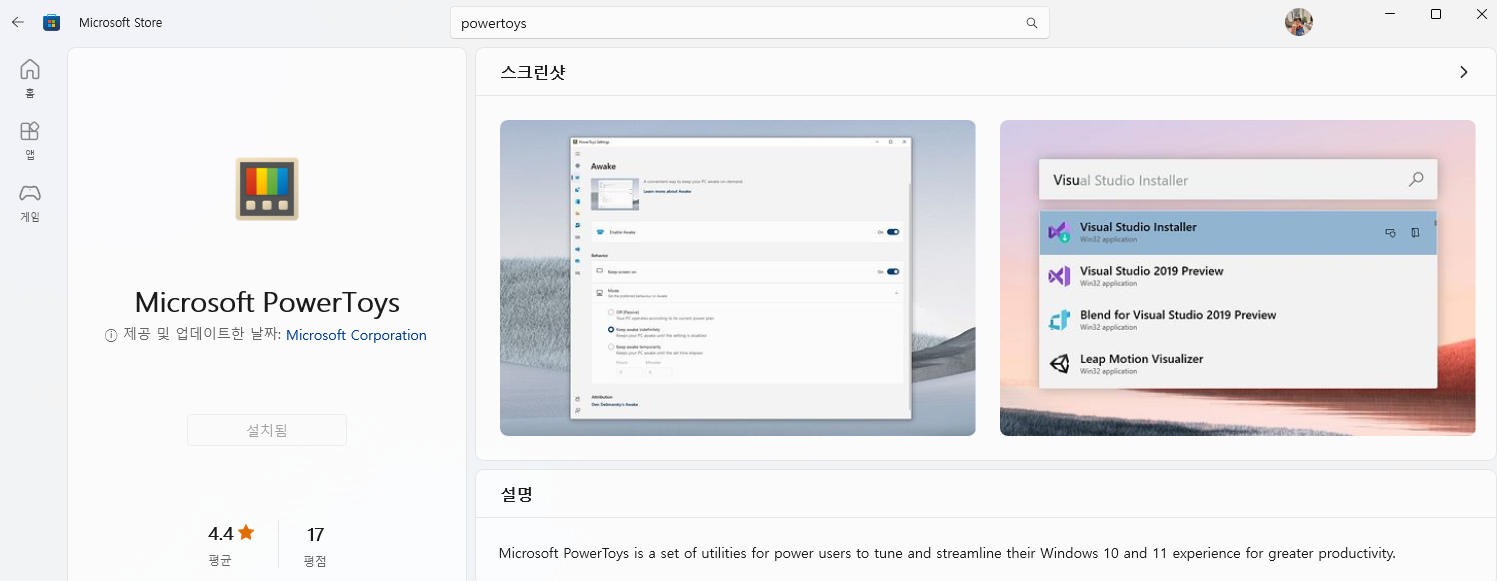Image resolution: width=1497 pixels, height=581 pixels.
Task: Click the description text starting 'Microsoft PowerToys is a set'
Action: tap(947, 553)
